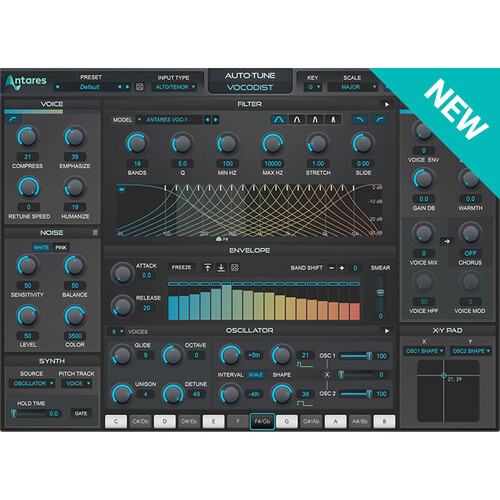Open the Scale Major dropdown
Screen dimensions: 500x500
coord(353,87)
